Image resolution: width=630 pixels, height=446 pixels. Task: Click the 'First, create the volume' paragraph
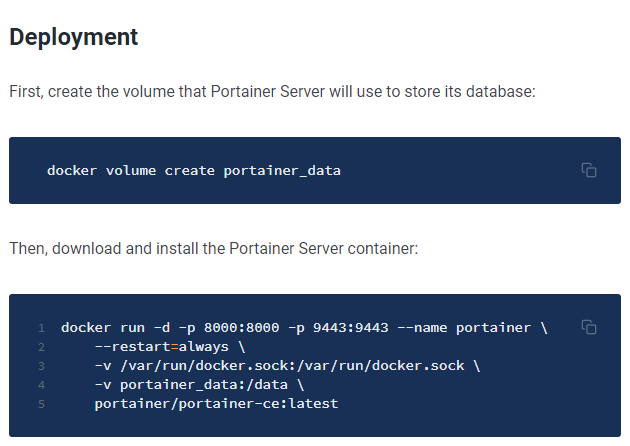click(x=272, y=92)
